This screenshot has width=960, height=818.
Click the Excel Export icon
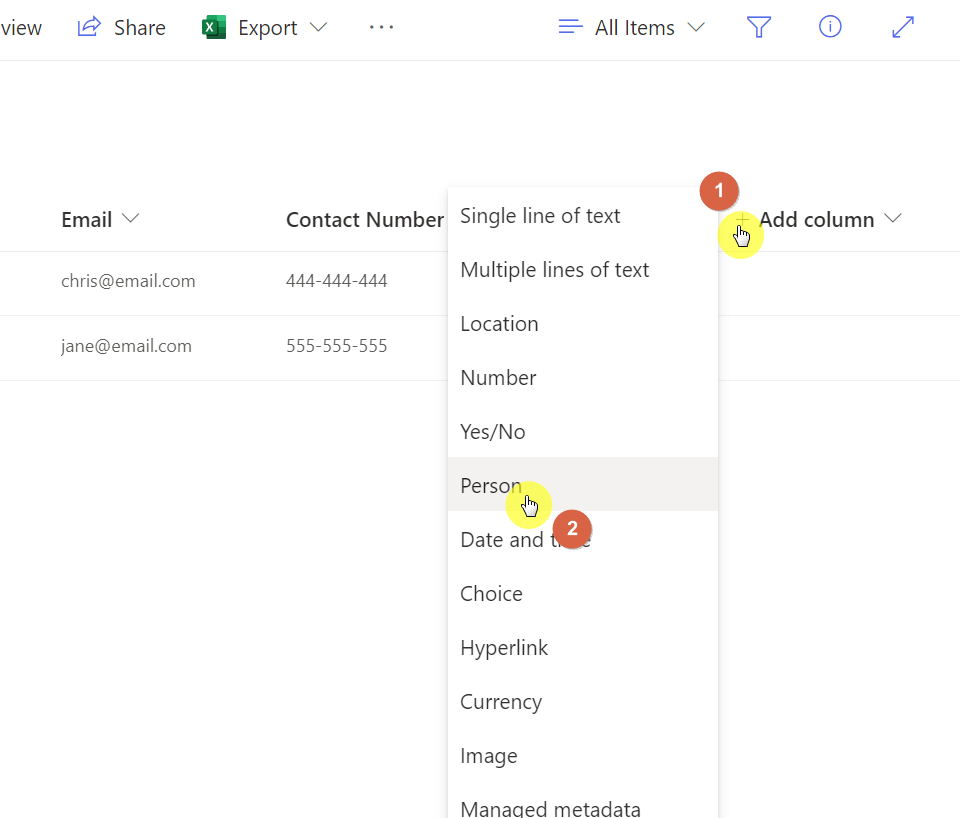214,28
